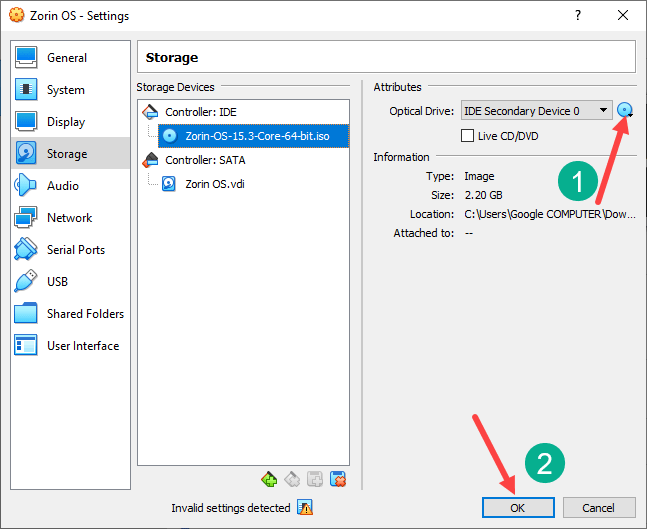Click the User Interface window icon

[x=26, y=345]
